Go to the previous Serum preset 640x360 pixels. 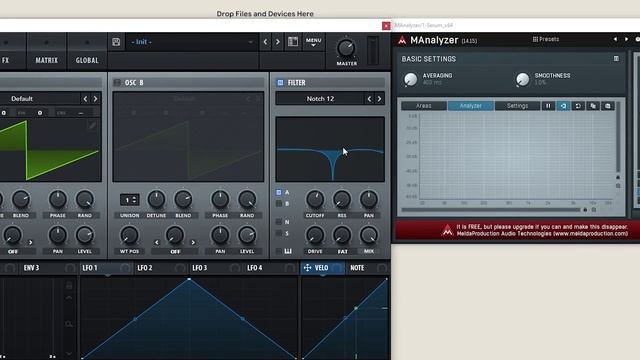(x=266, y=42)
